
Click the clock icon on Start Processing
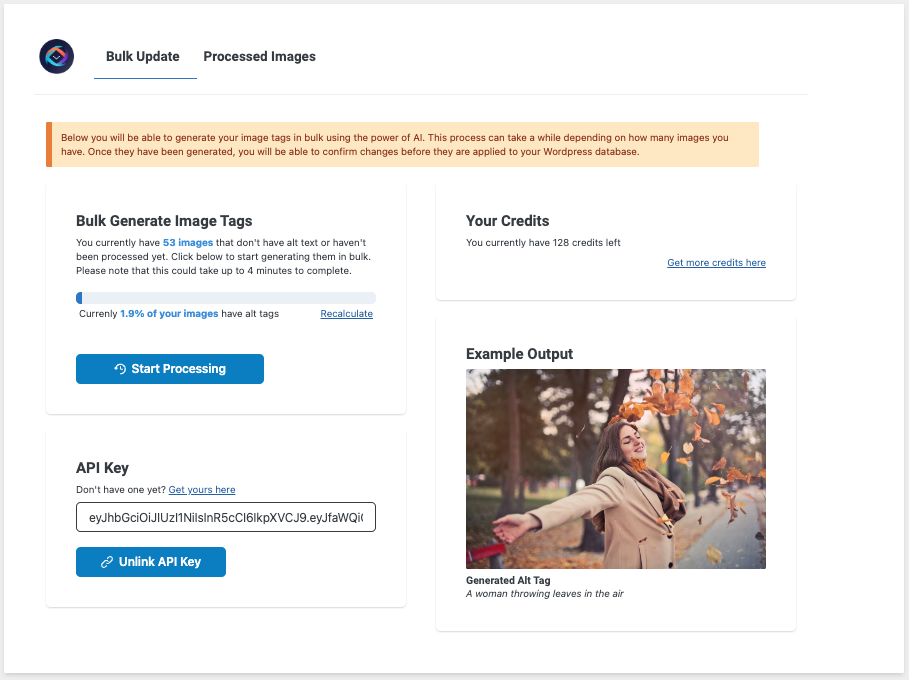[120, 369]
